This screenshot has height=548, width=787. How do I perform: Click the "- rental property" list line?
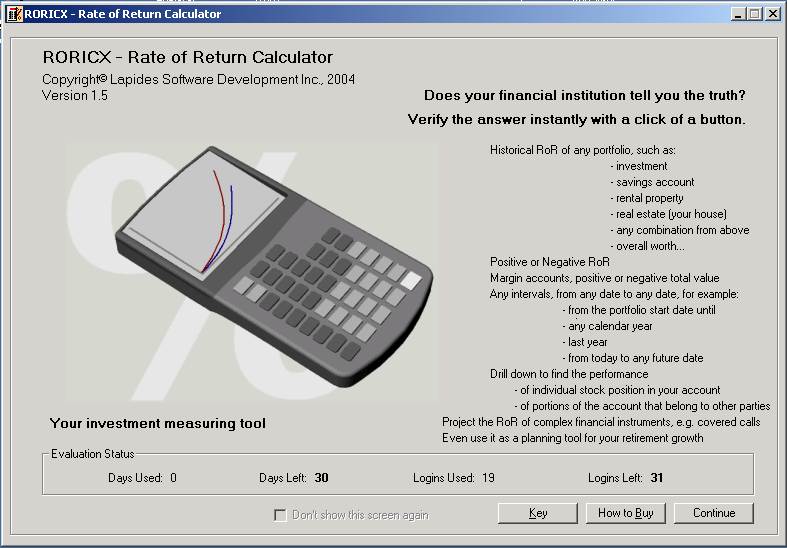coord(647,198)
